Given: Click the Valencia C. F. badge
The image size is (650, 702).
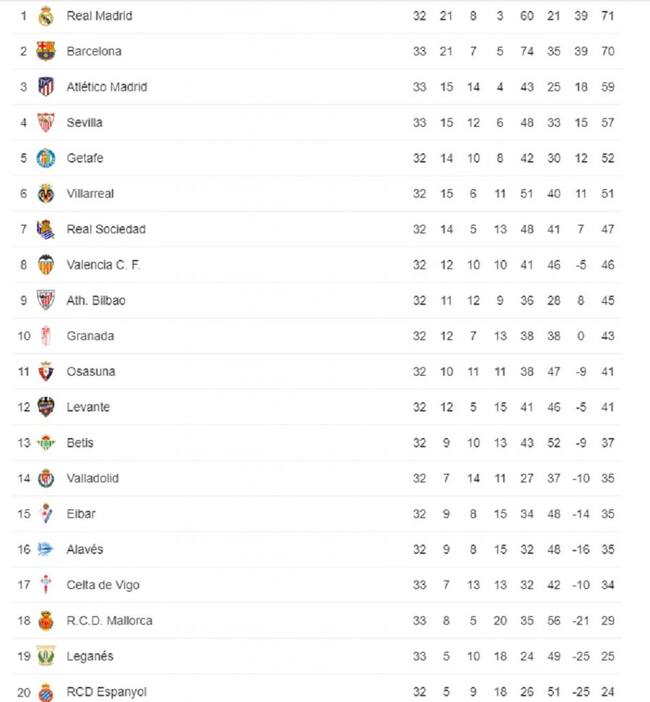Looking at the screenshot, I should tap(45, 265).
